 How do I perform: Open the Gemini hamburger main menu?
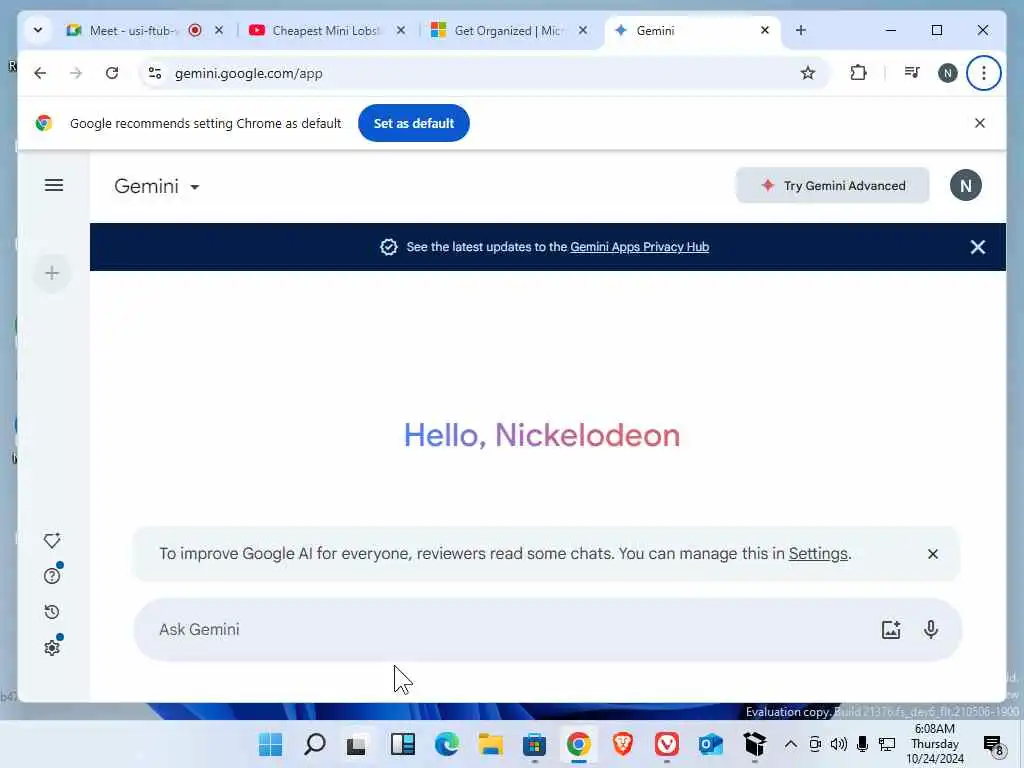click(54, 185)
